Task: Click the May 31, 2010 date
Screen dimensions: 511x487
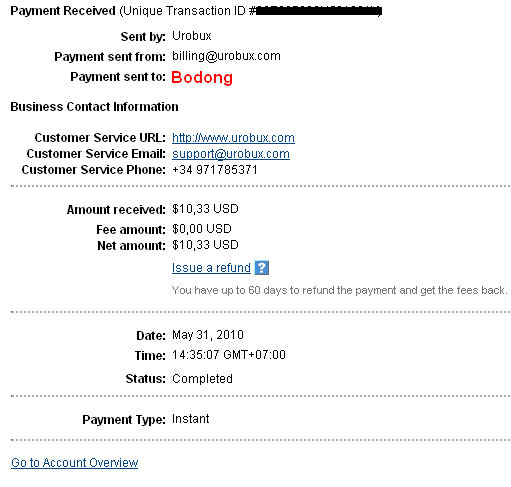Action: coord(208,335)
